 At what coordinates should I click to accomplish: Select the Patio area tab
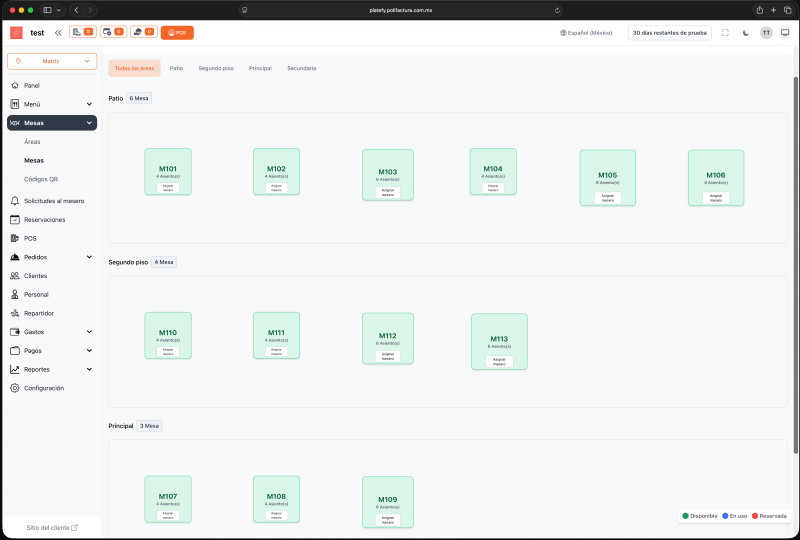pyautogui.click(x=176, y=68)
